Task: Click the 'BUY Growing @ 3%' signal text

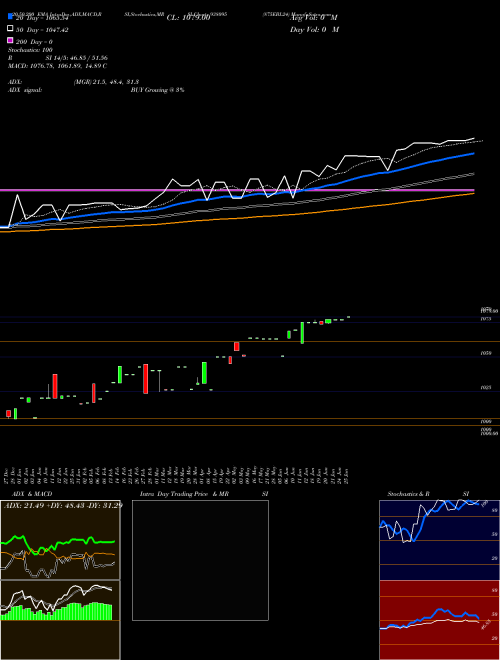Action: click(157, 90)
